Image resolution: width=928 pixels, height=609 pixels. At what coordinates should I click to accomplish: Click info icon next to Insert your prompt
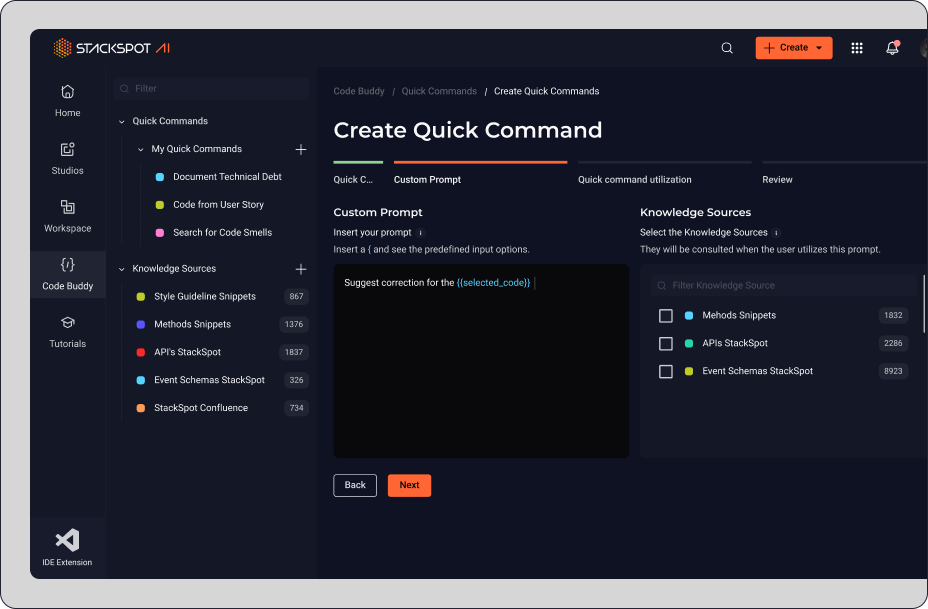coord(421,233)
